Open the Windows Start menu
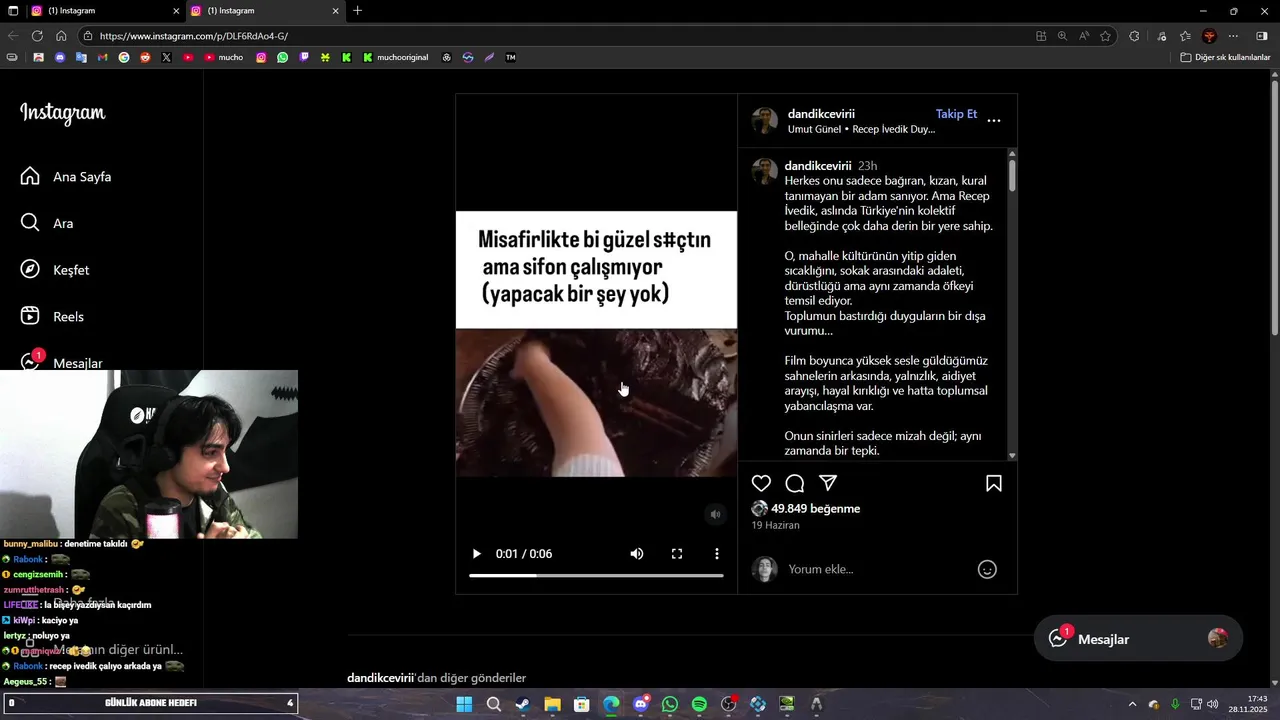The height and width of the screenshot is (720, 1280). click(464, 704)
